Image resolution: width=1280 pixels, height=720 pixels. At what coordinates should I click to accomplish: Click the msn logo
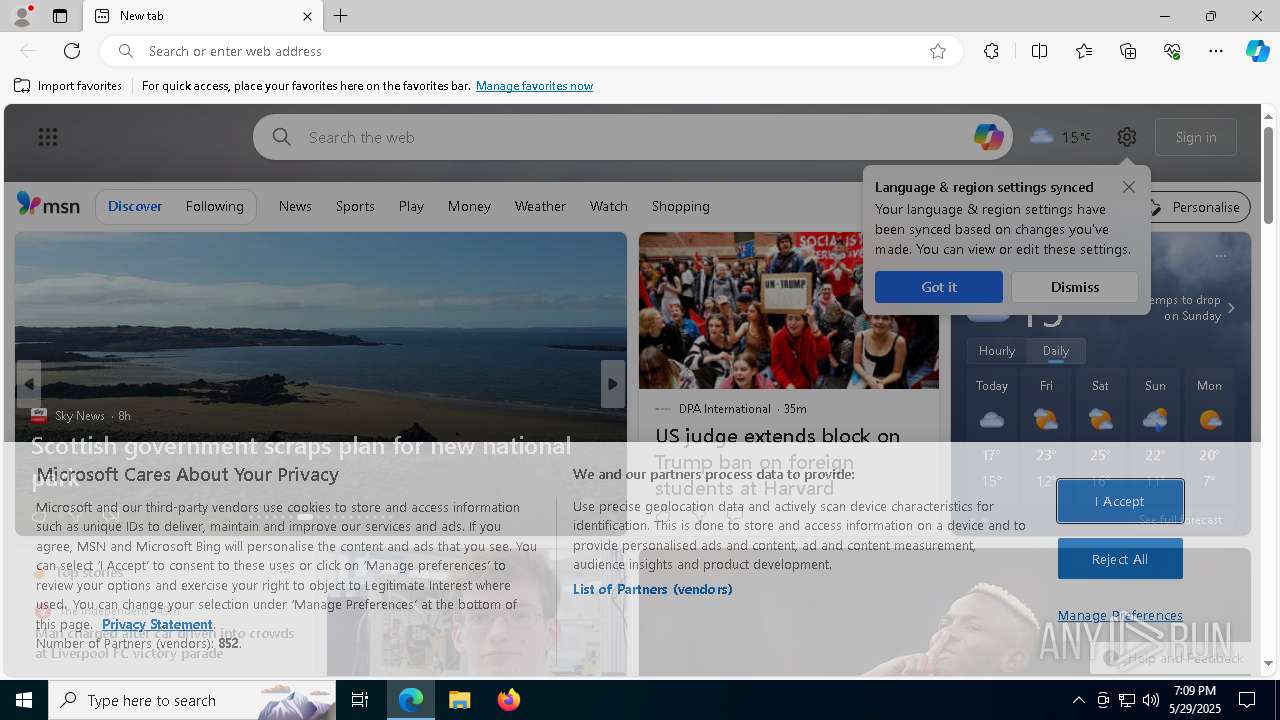point(48,205)
